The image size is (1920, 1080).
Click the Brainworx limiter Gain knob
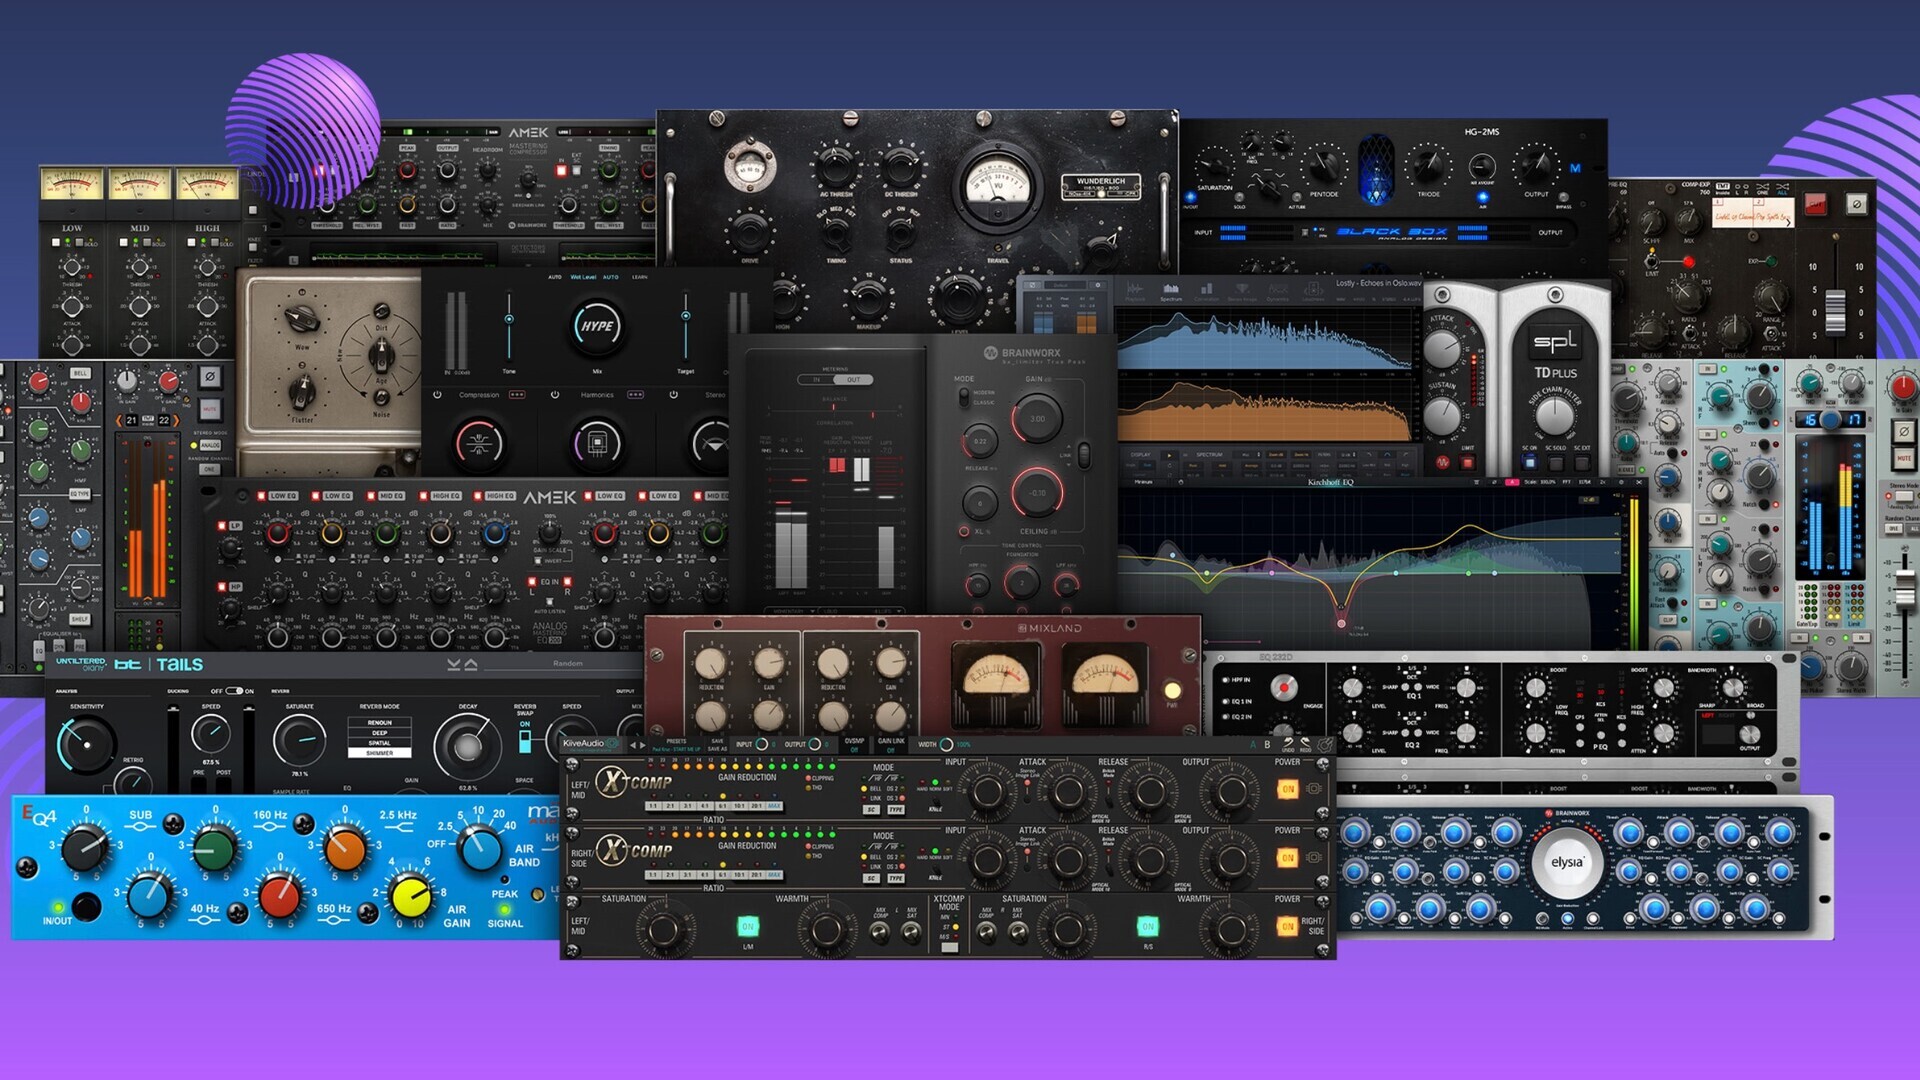pos(1037,419)
